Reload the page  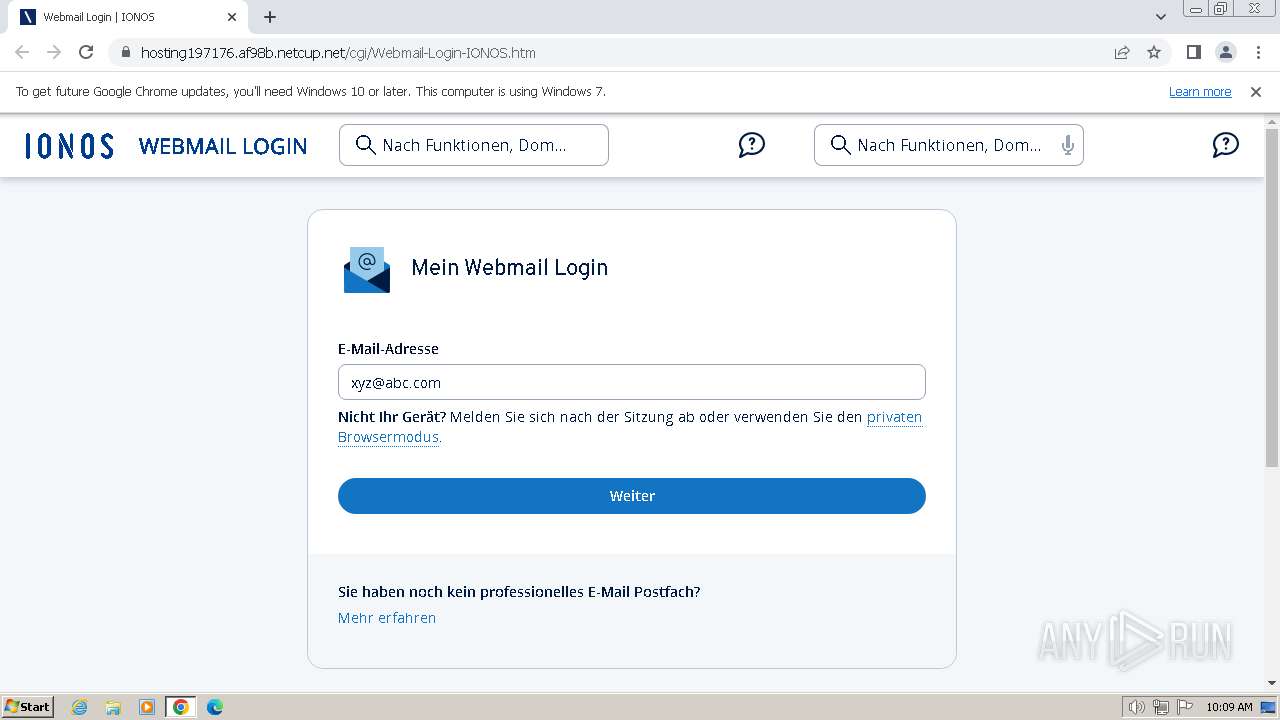click(86, 52)
